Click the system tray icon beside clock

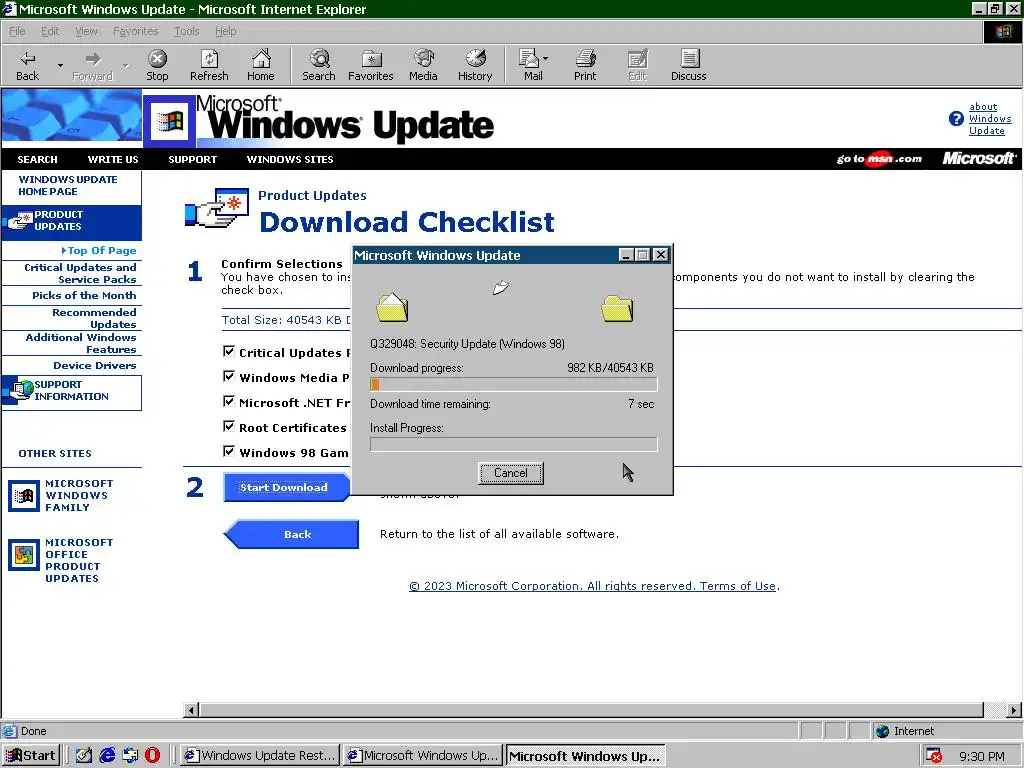(x=934, y=756)
